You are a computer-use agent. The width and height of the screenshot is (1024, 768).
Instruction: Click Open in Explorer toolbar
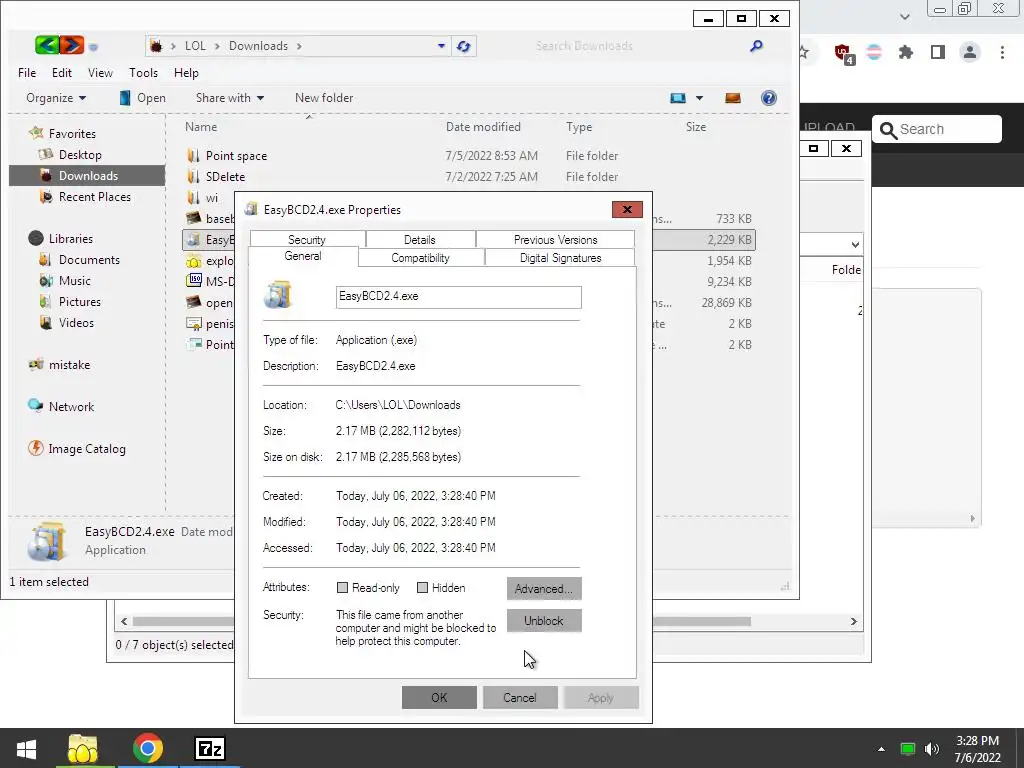[143, 98]
